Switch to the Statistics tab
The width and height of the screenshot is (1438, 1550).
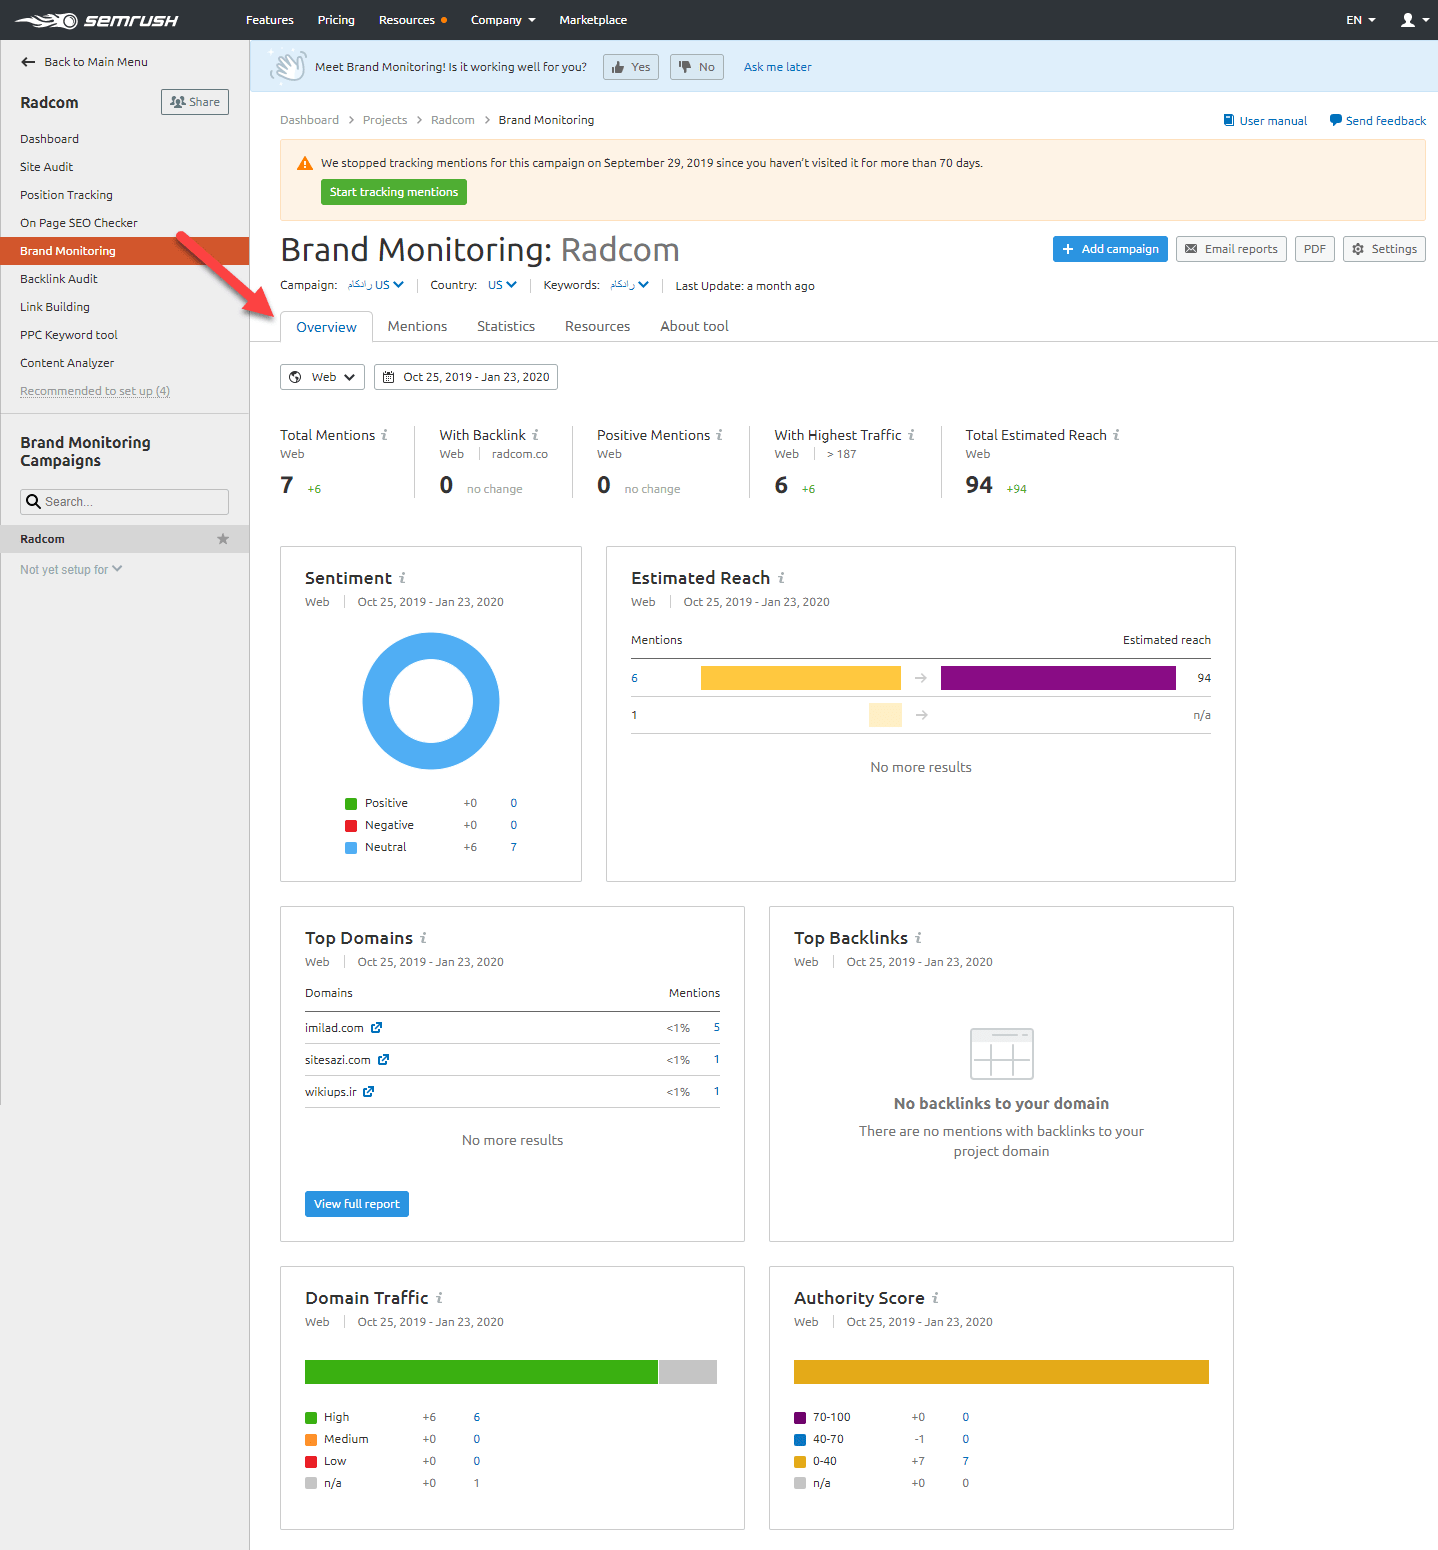click(505, 327)
